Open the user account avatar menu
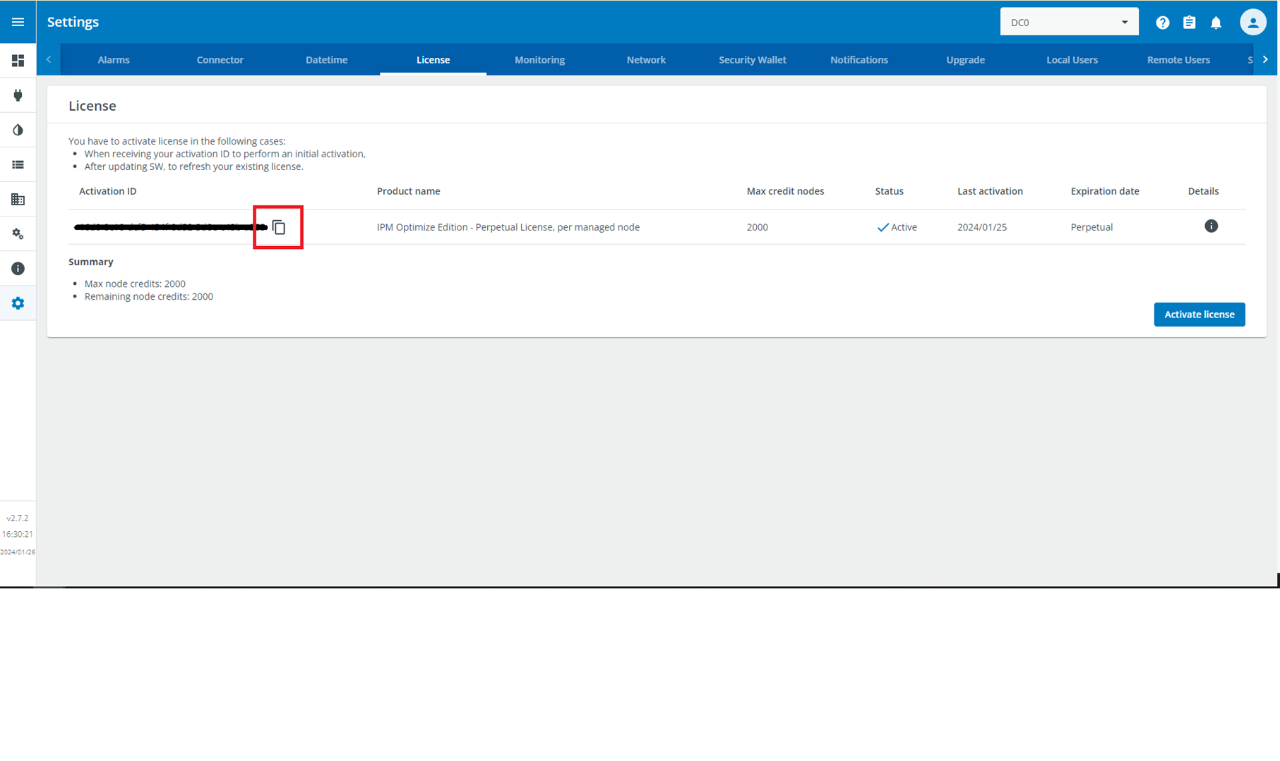Viewport: 1280px width, 761px height. [x=1253, y=21]
